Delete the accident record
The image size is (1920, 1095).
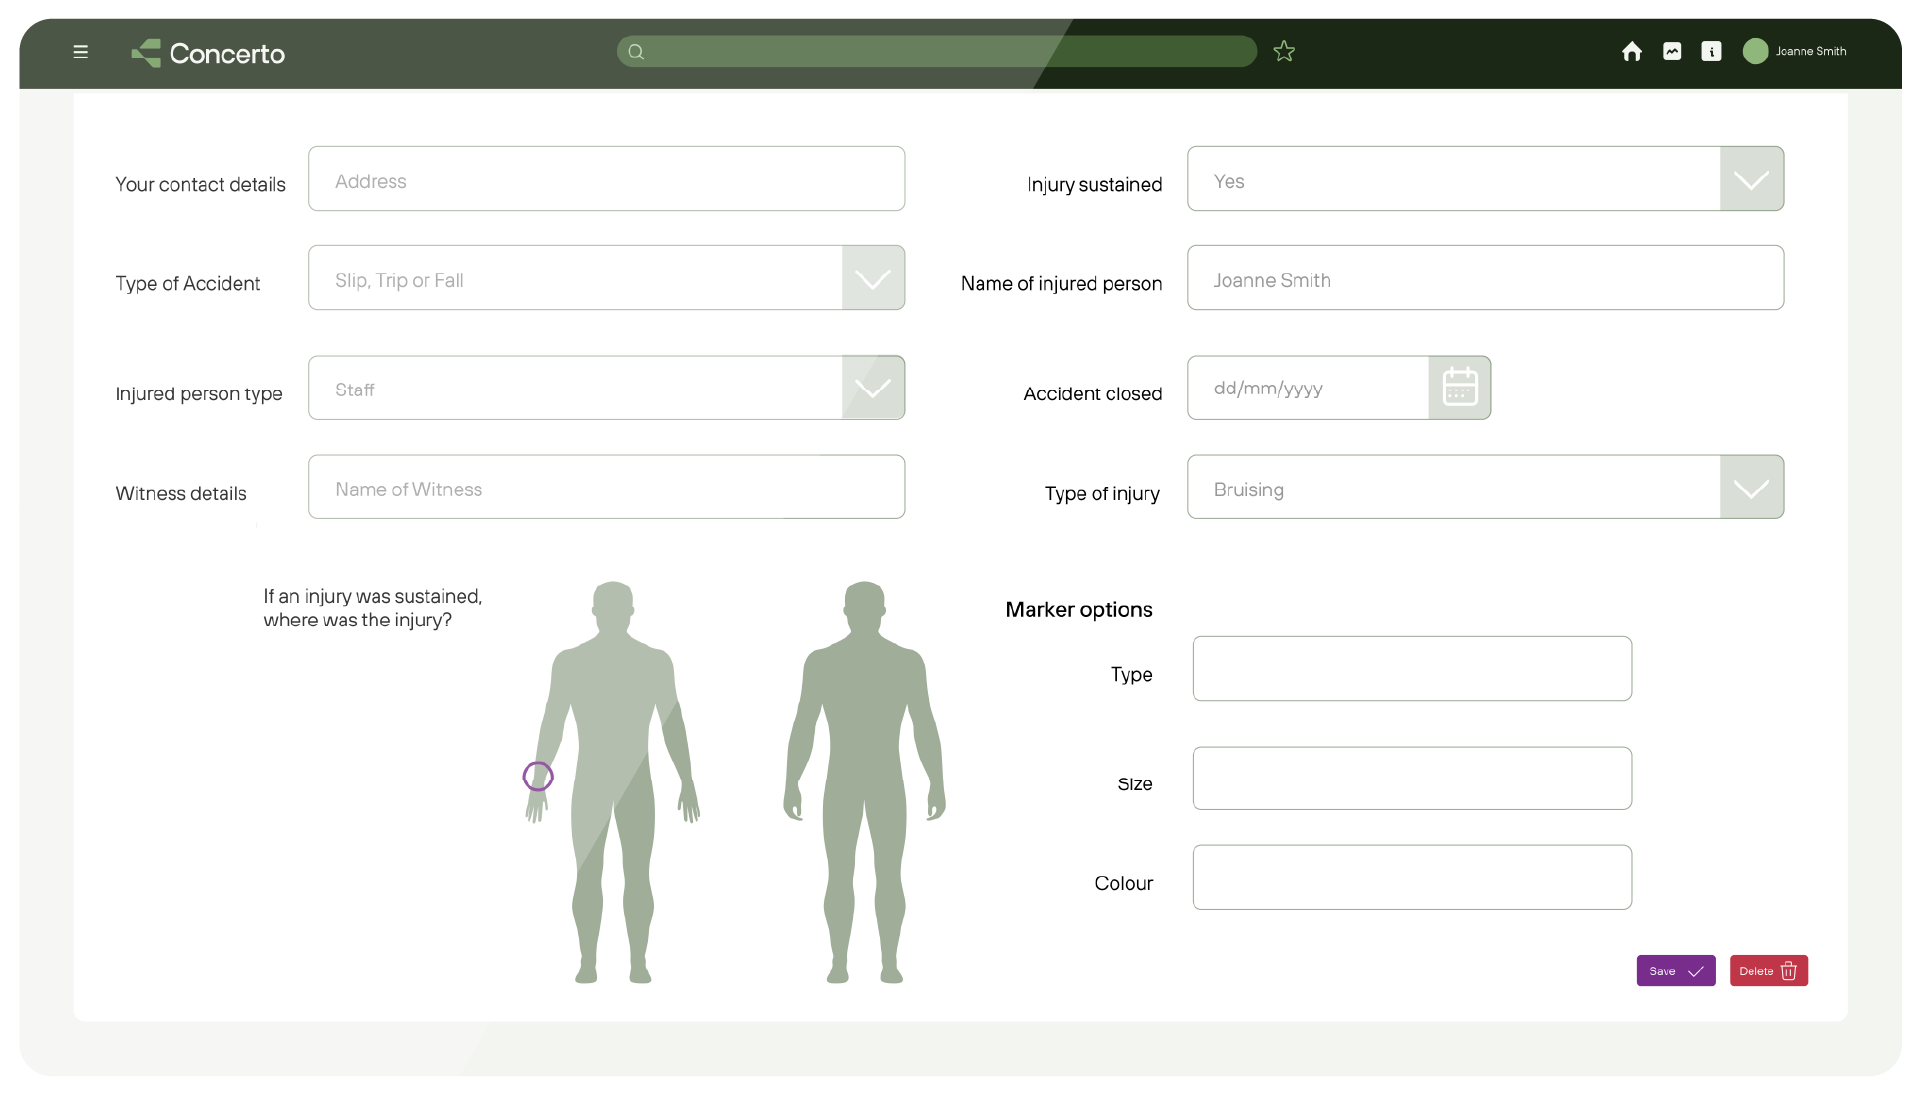1769,971
